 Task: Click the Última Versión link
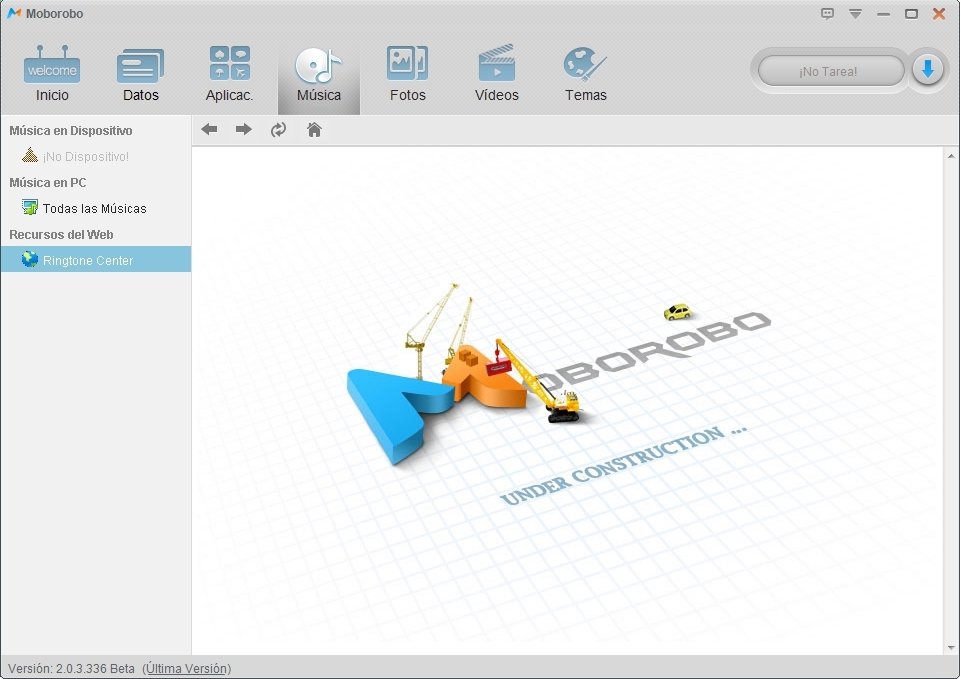(x=186, y=669)
